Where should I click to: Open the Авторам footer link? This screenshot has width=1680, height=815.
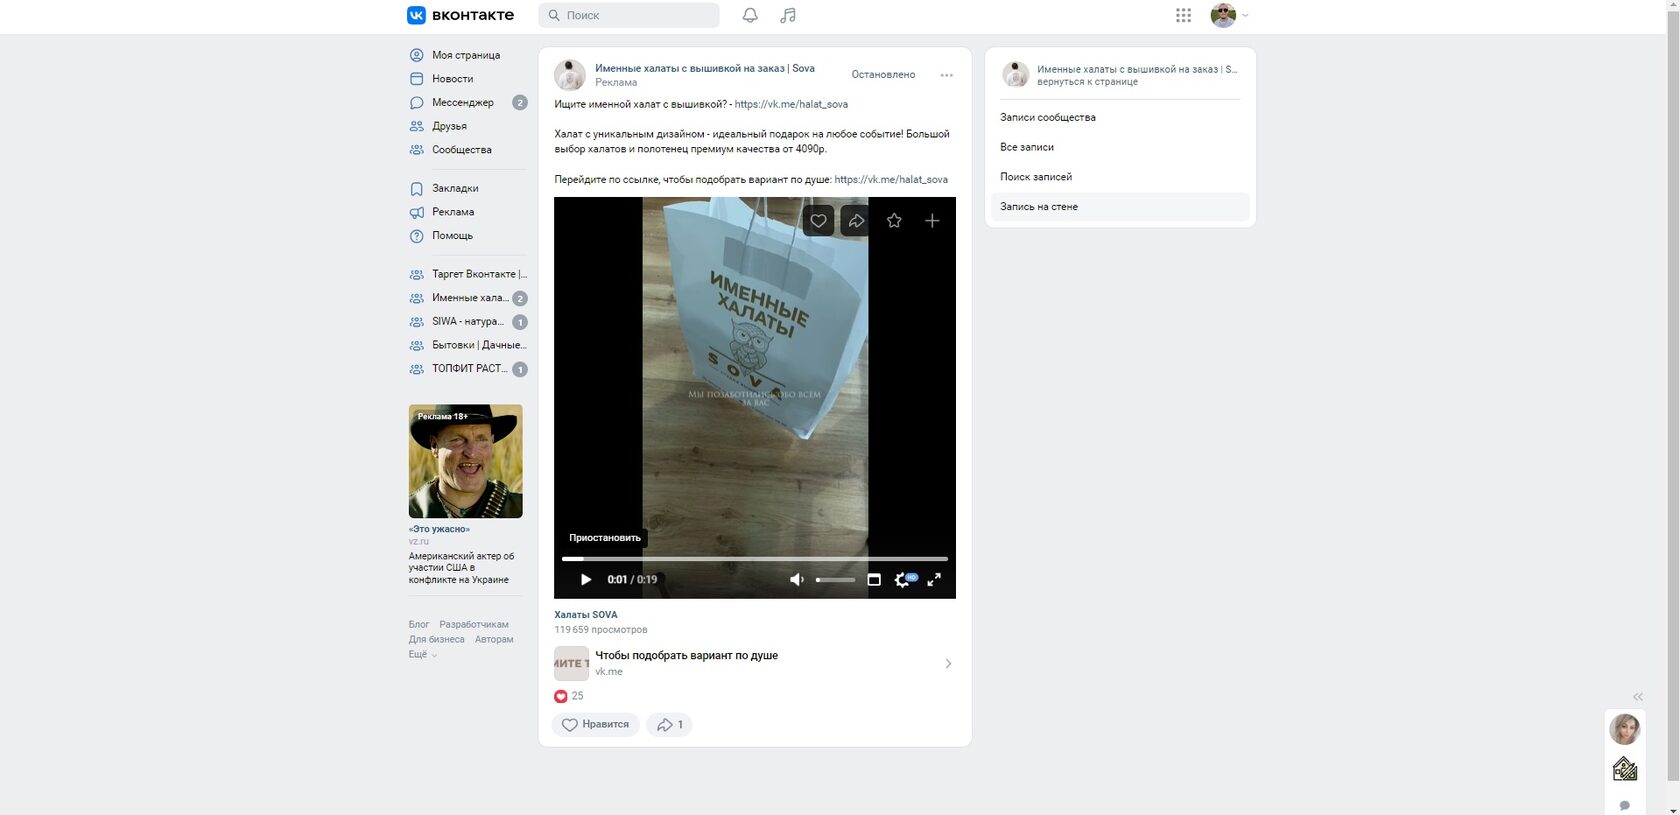point(494,639)
